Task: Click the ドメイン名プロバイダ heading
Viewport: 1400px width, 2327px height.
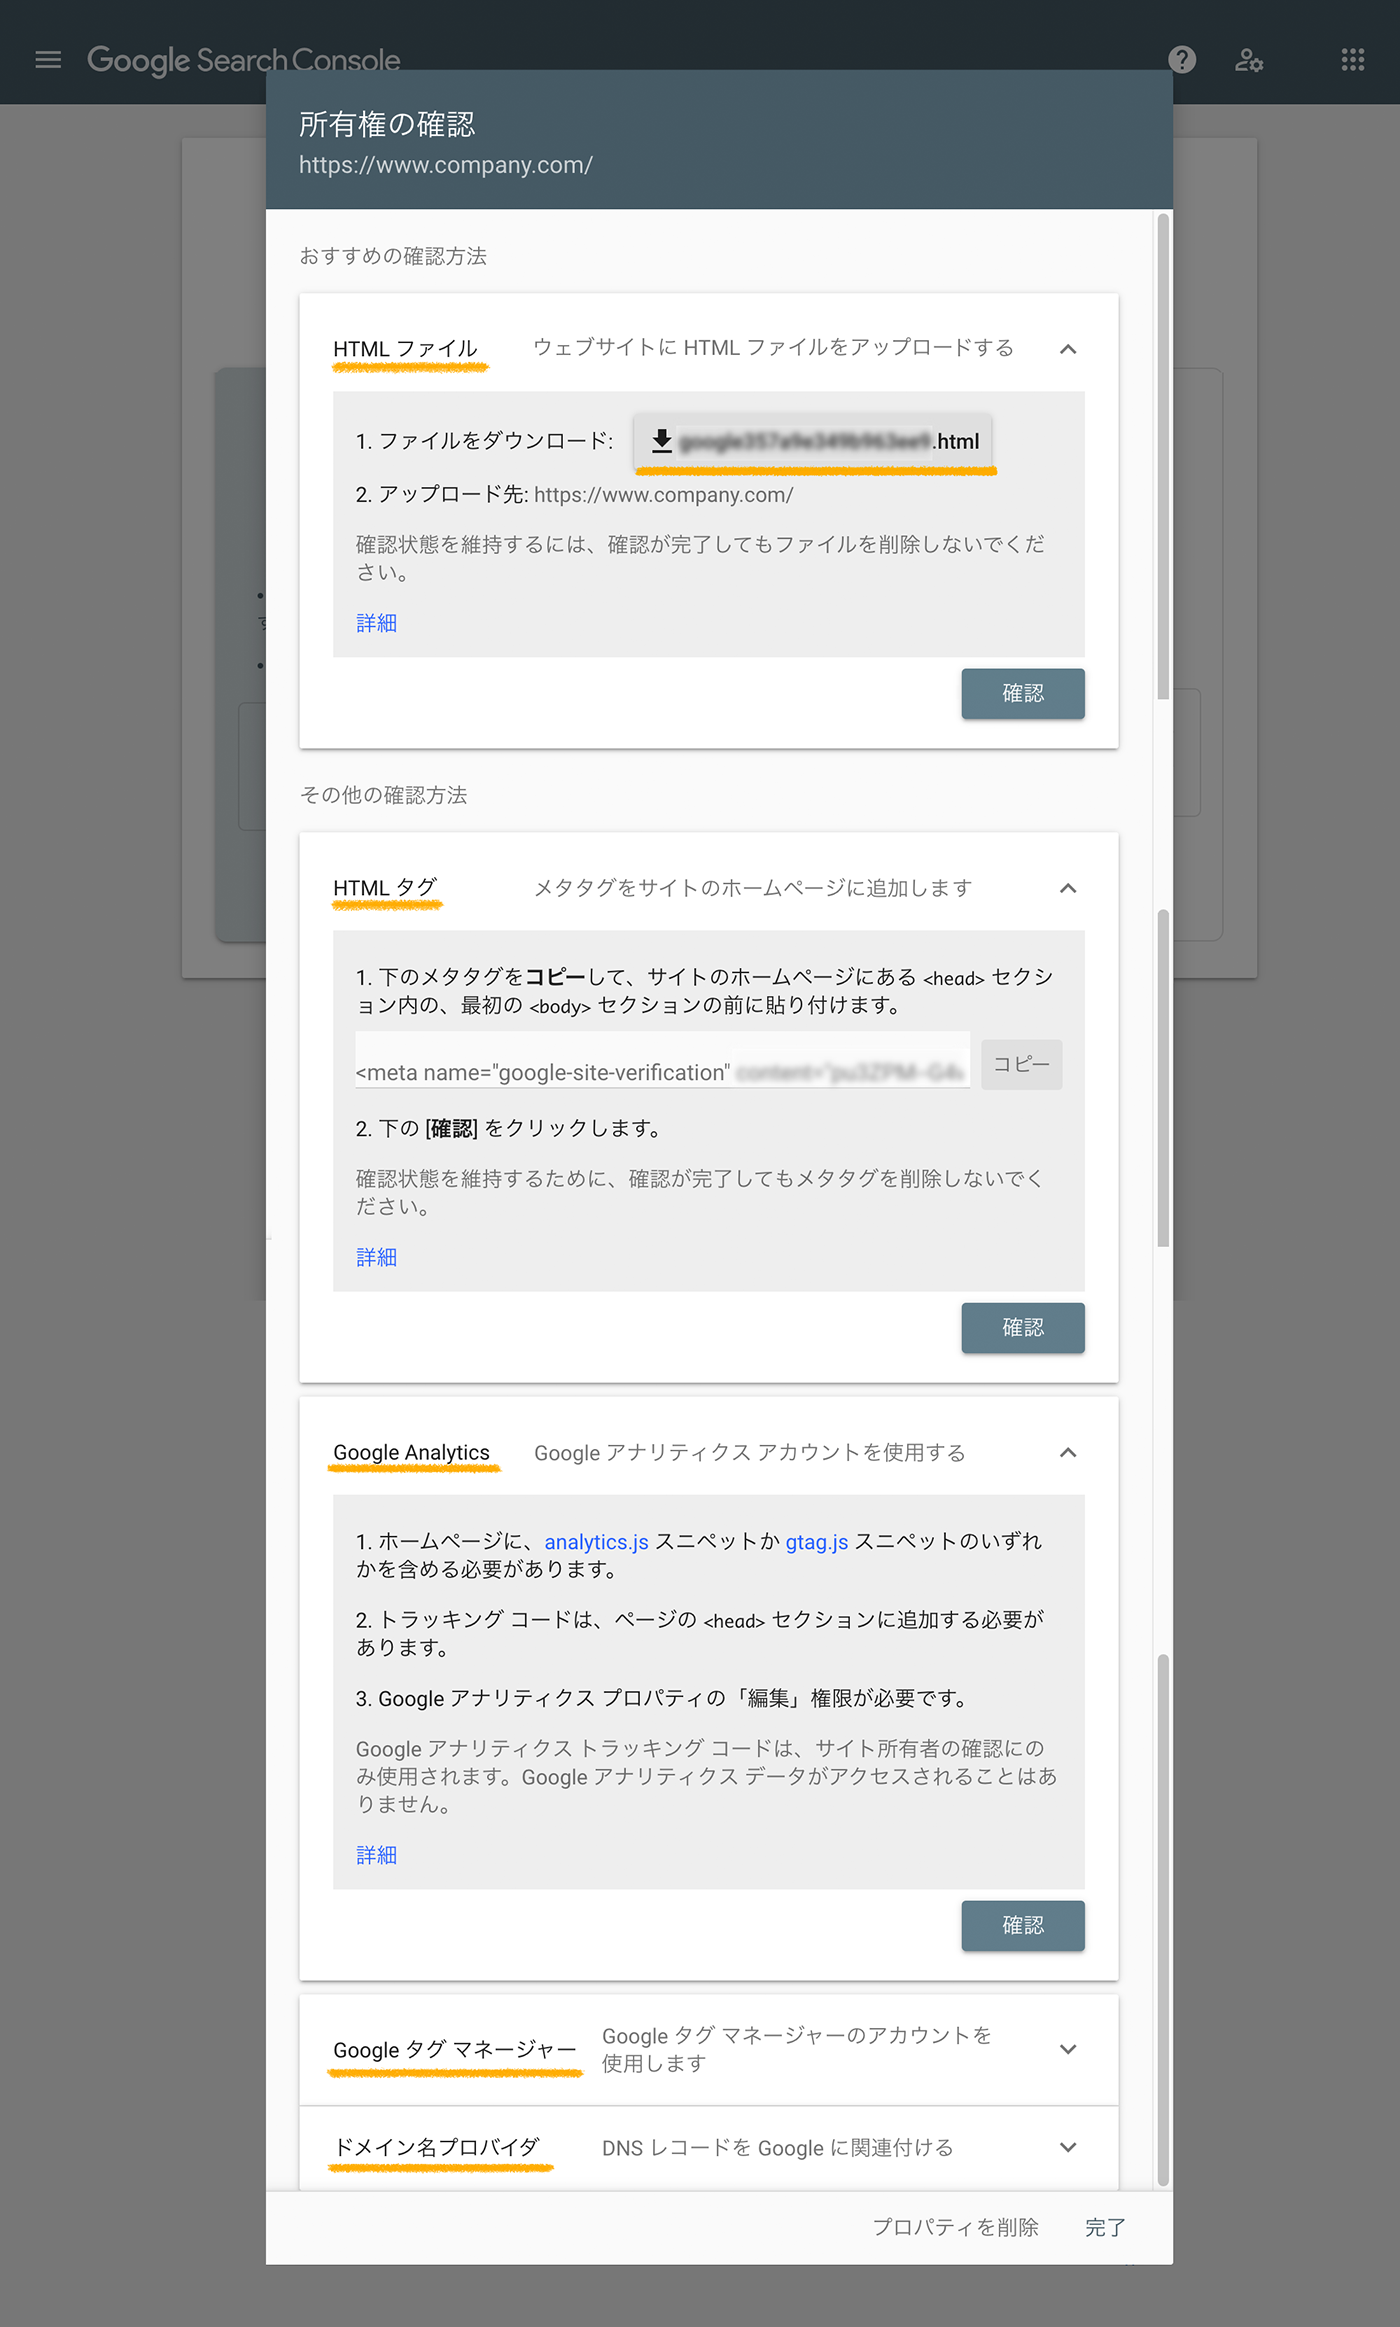Action: tap(436, 2147)
